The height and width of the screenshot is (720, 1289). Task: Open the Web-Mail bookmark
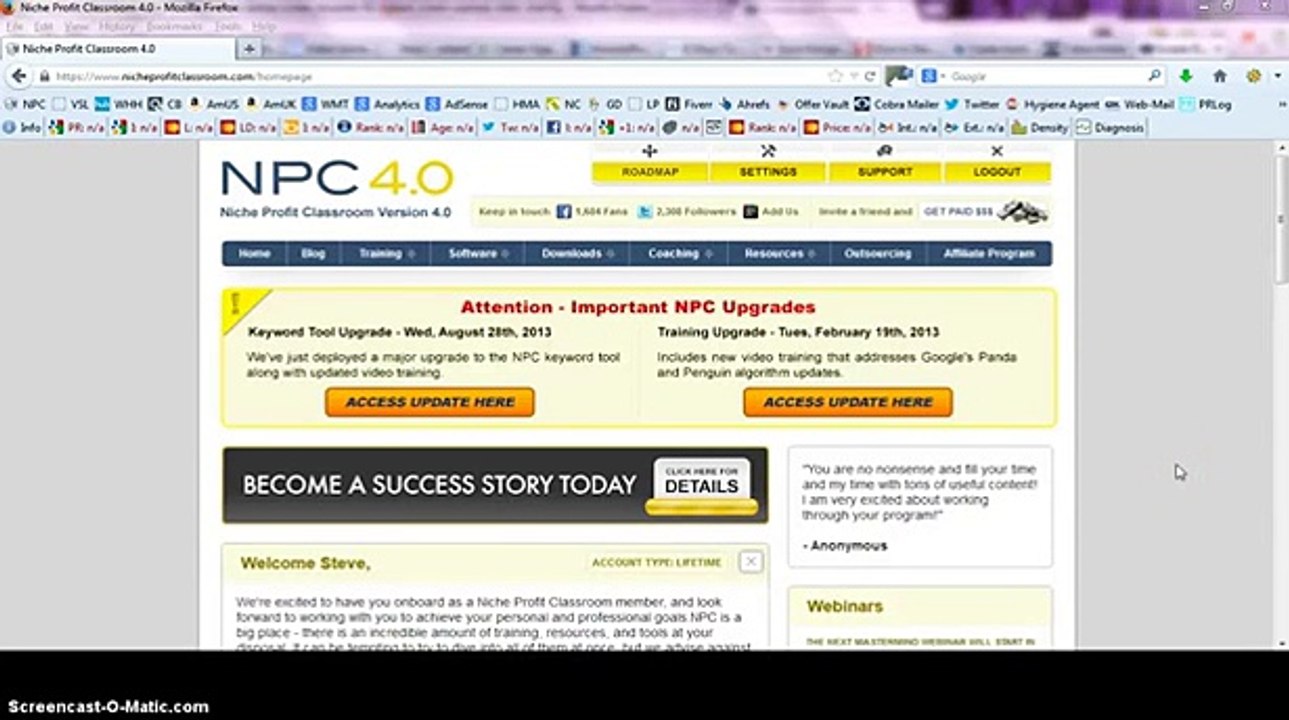(x=1140, y=104)
